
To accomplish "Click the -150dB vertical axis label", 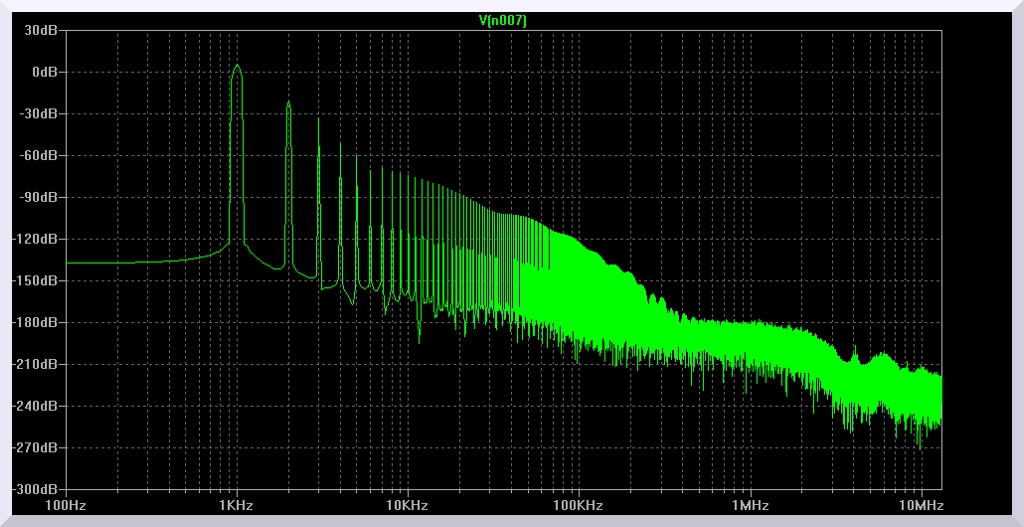I will (35, 281).
